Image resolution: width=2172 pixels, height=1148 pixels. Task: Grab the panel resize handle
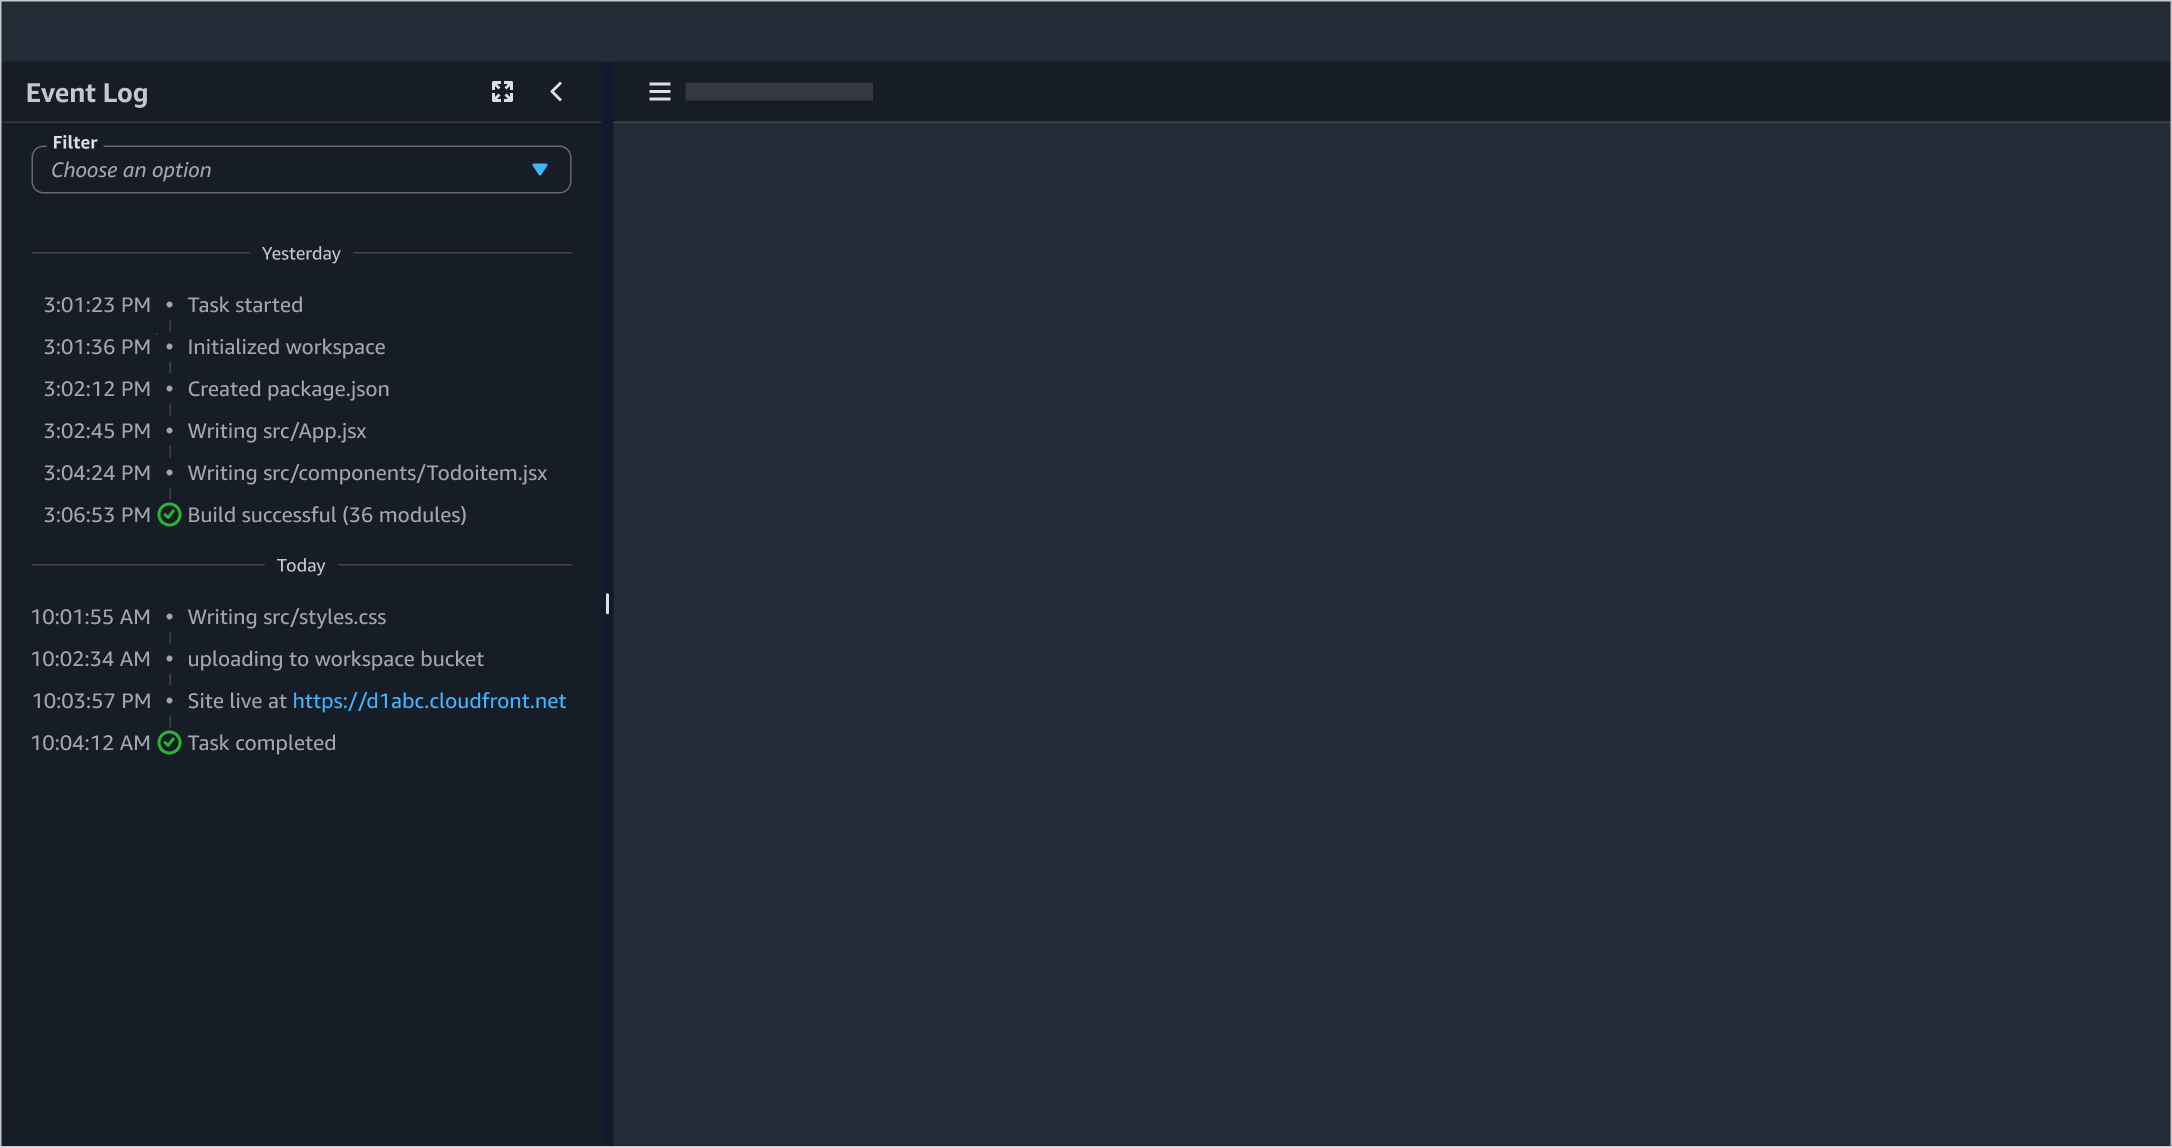[607, 604]
